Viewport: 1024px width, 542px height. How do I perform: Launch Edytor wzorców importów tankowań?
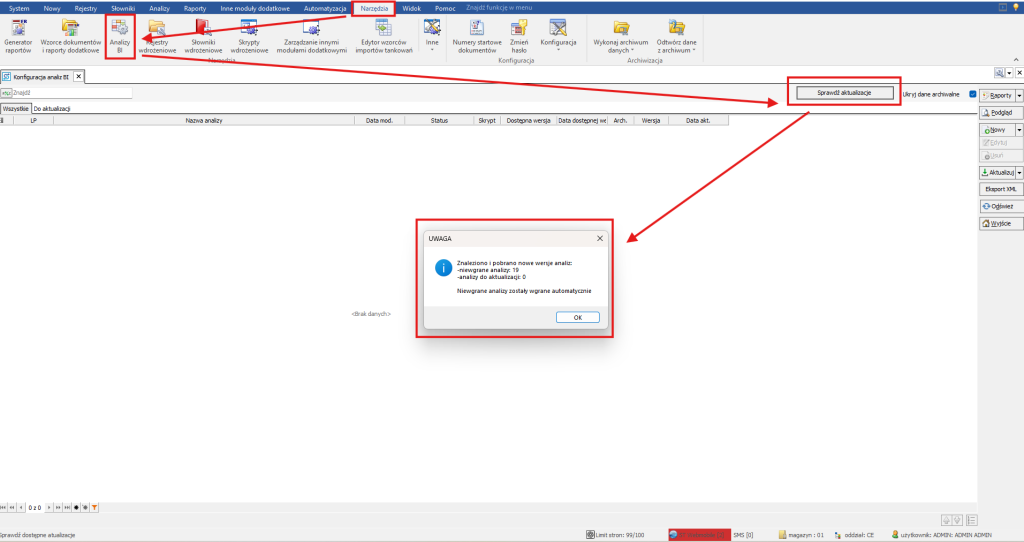[384, 37]
